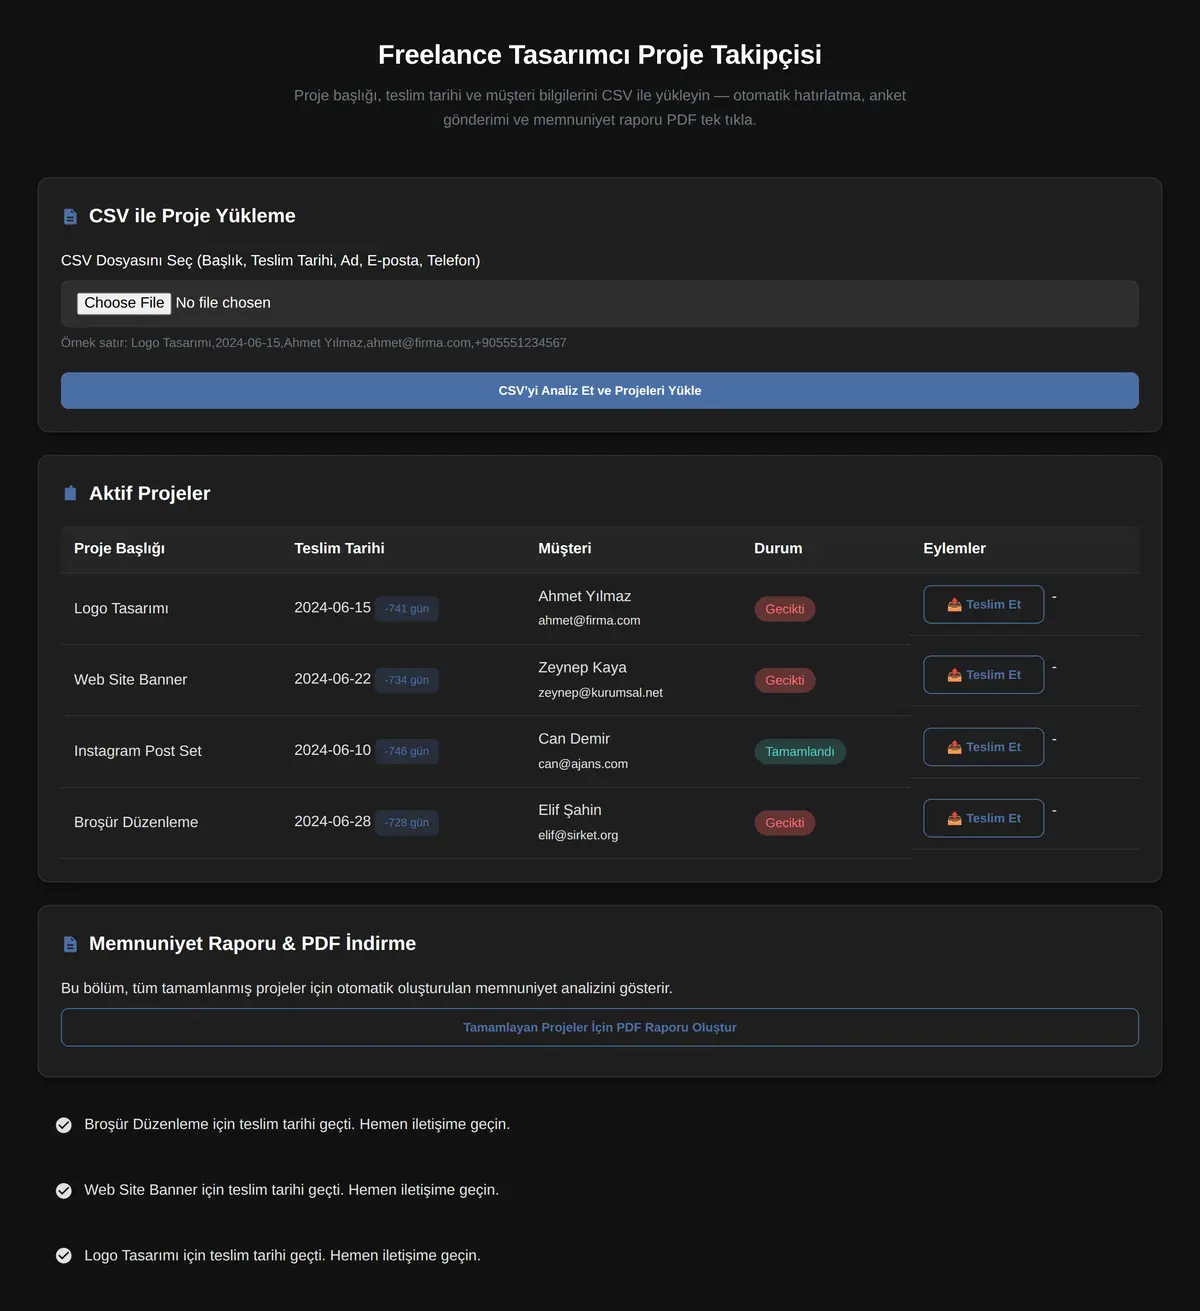Click customer name Elif Şahin
This screenshot has height=1311, width=1200.
point(570,810)
